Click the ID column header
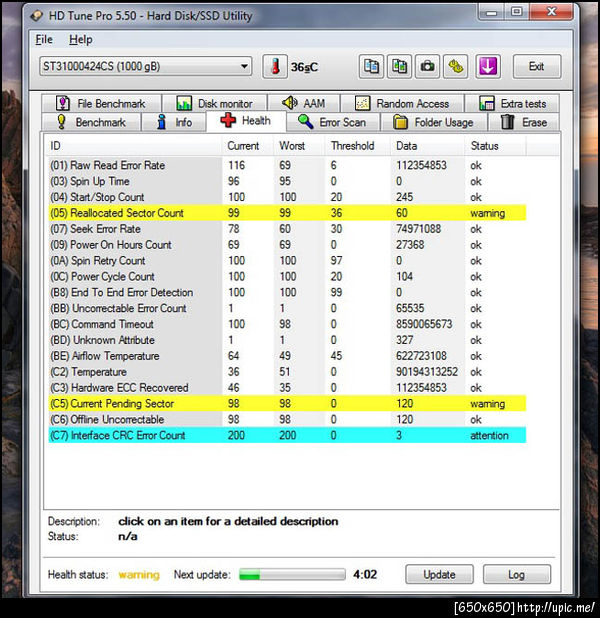600x618 pixels. pos(133,146)
